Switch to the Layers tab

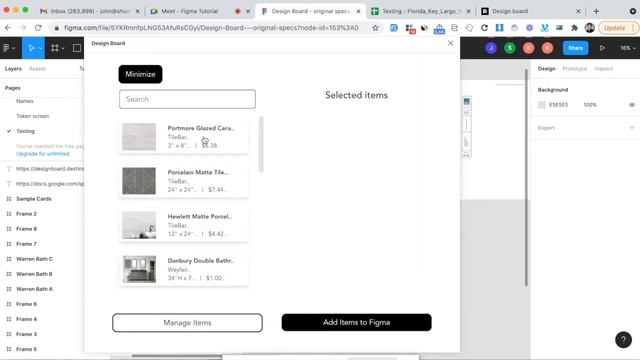point(13,69)
